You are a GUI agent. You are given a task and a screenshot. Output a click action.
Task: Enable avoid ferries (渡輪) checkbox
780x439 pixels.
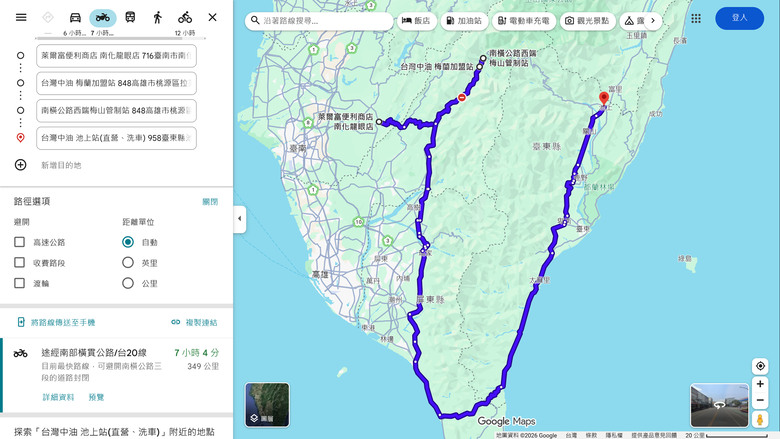(x=19, y=283)
